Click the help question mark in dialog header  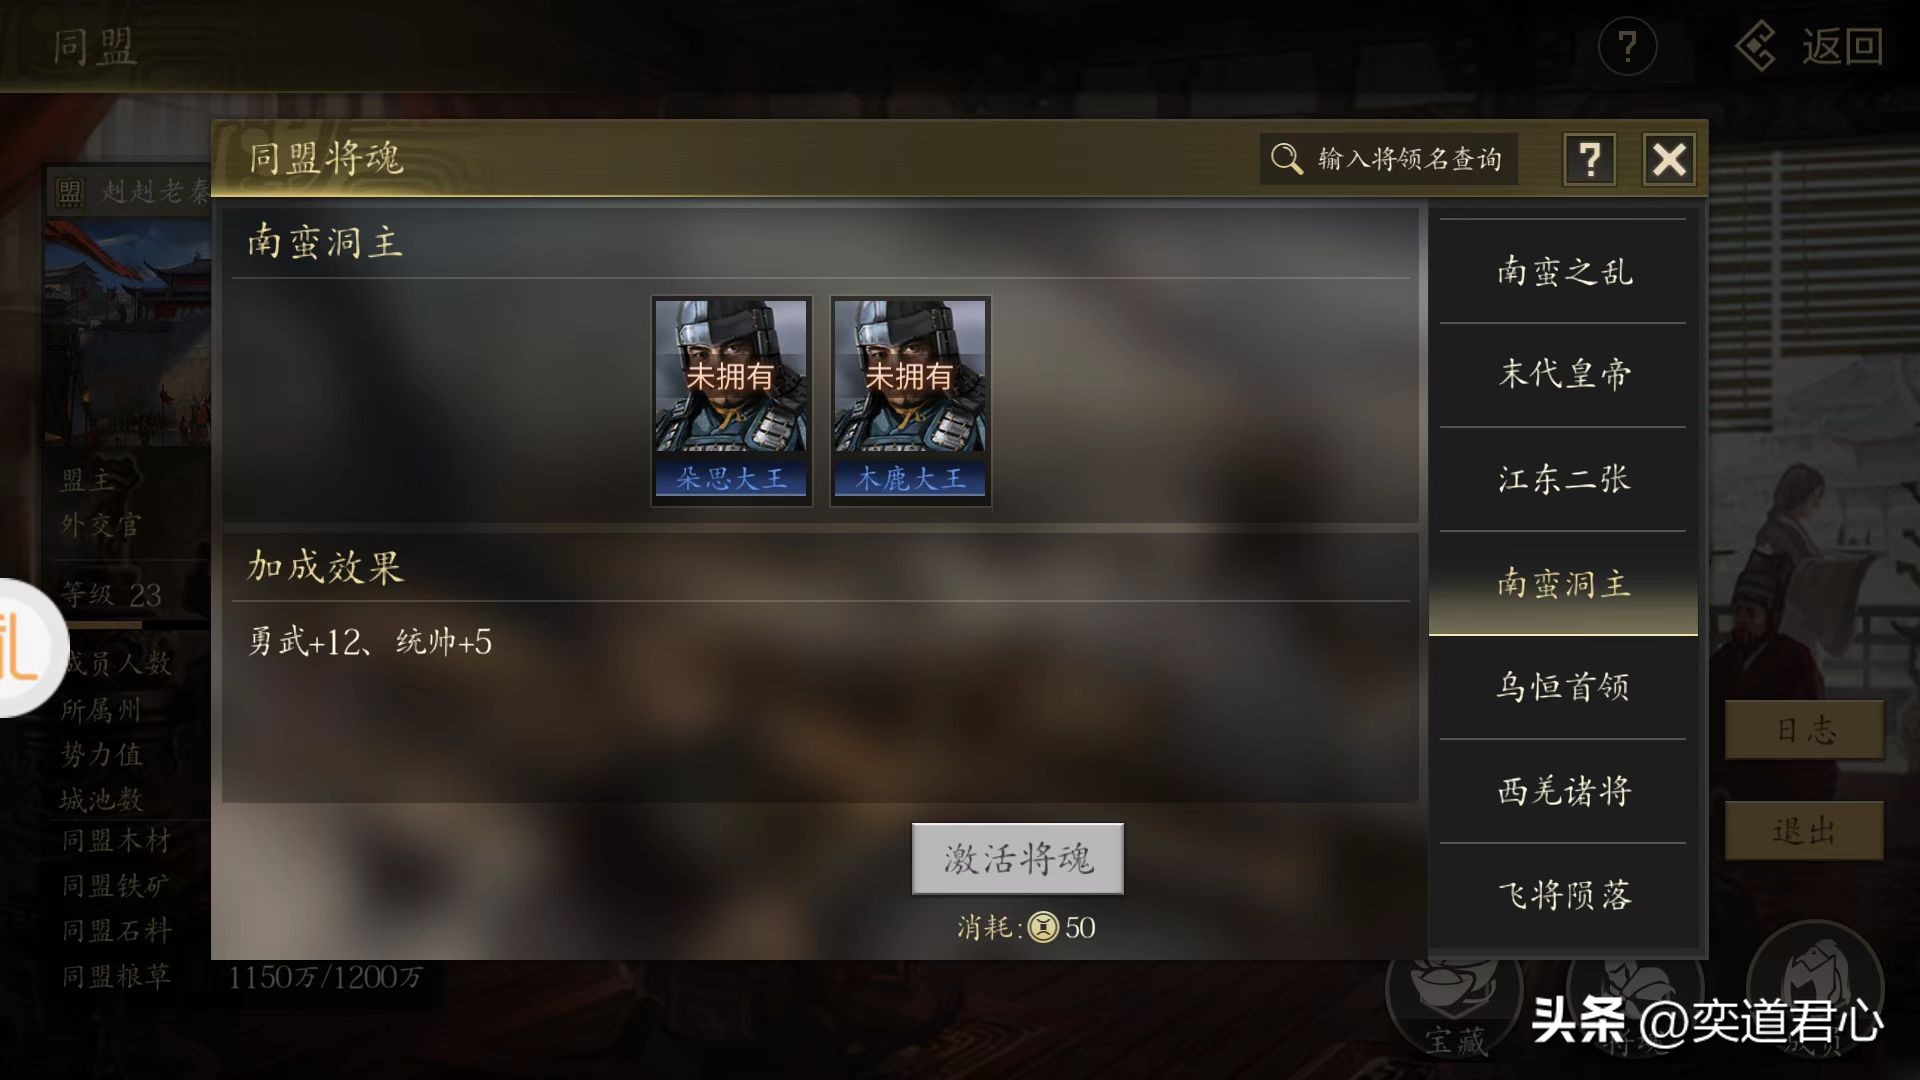[1589, 159]
